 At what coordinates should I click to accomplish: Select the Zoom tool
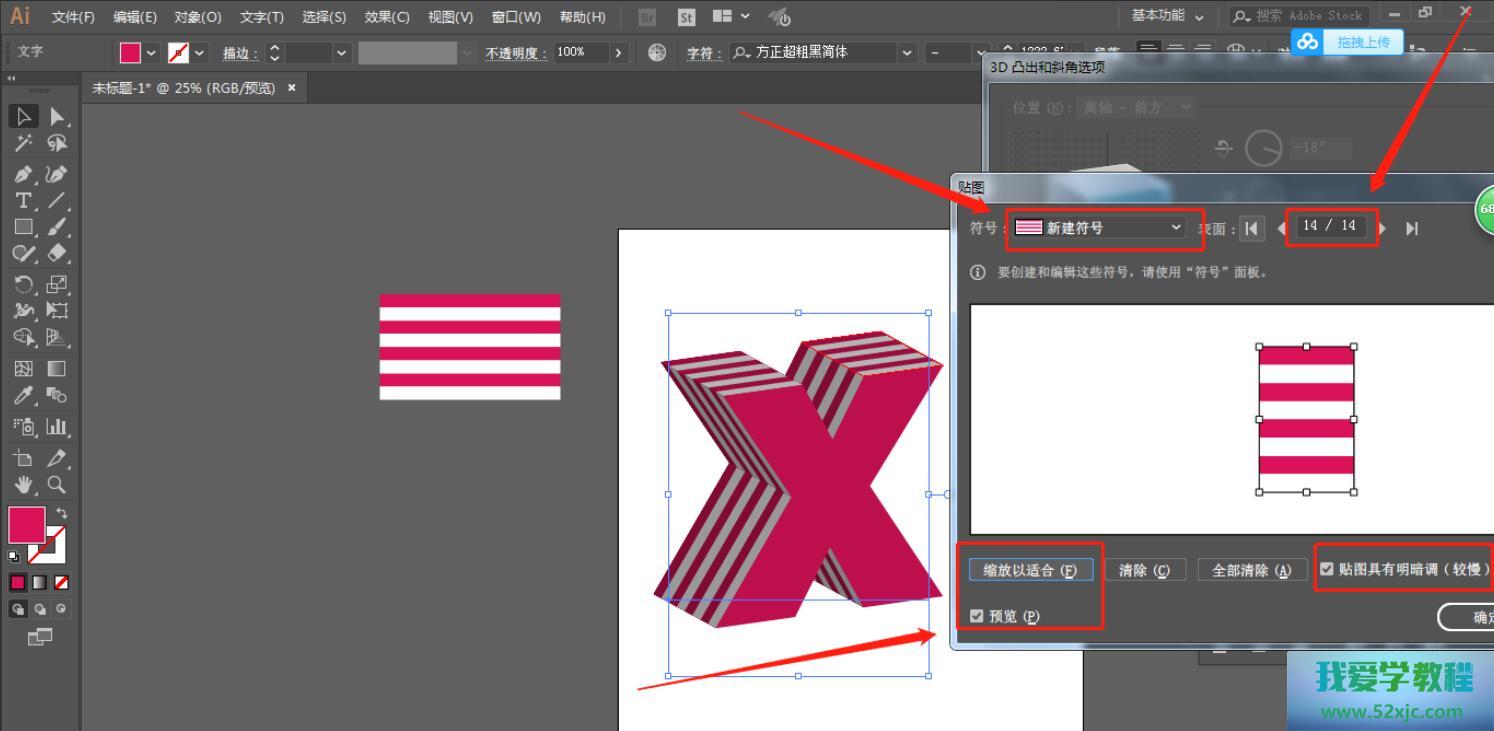[x=57, y=485]
